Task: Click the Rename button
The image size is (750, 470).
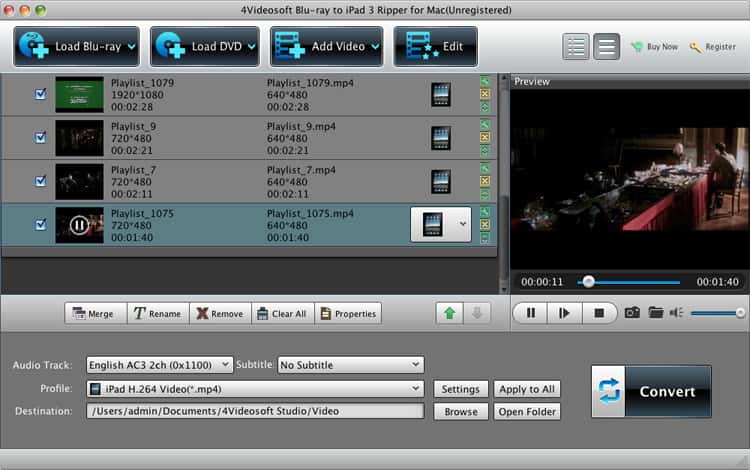Action: point(158,314)
